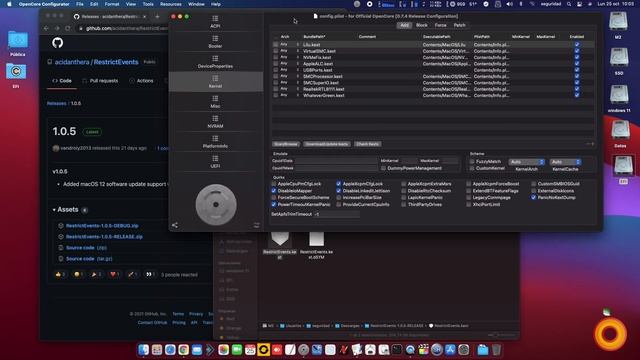Image resolution: width=640 pixels, height=360 pixels.
Task: Open the Tools menu in menu bar
Action: point(148,4)
